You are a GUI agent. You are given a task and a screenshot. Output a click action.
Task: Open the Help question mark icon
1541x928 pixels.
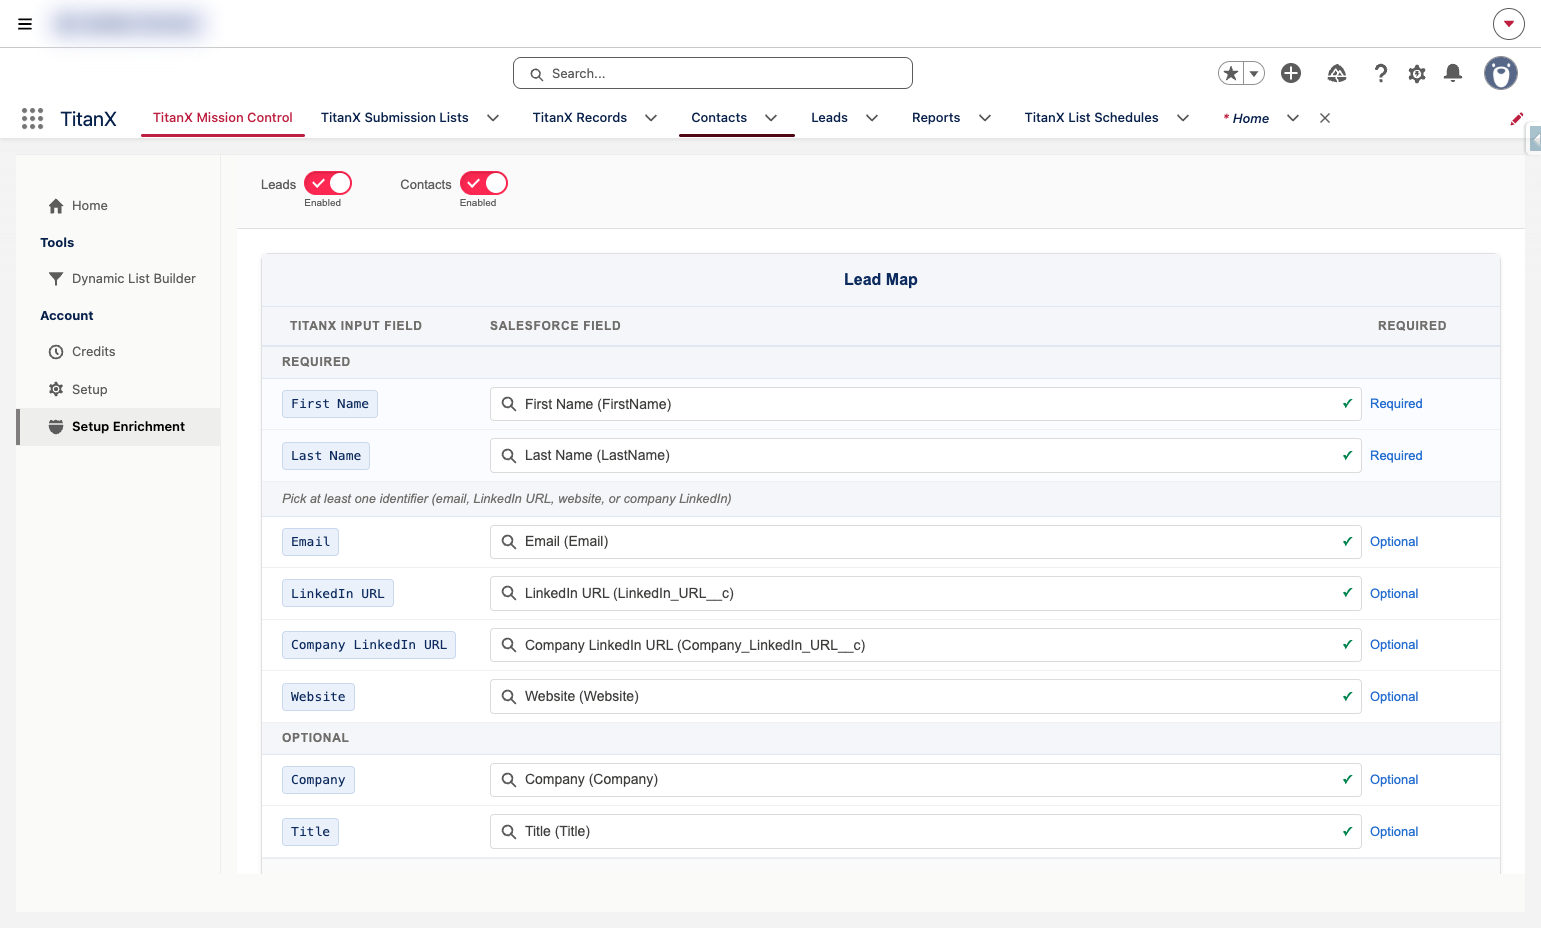(1381, 73)
